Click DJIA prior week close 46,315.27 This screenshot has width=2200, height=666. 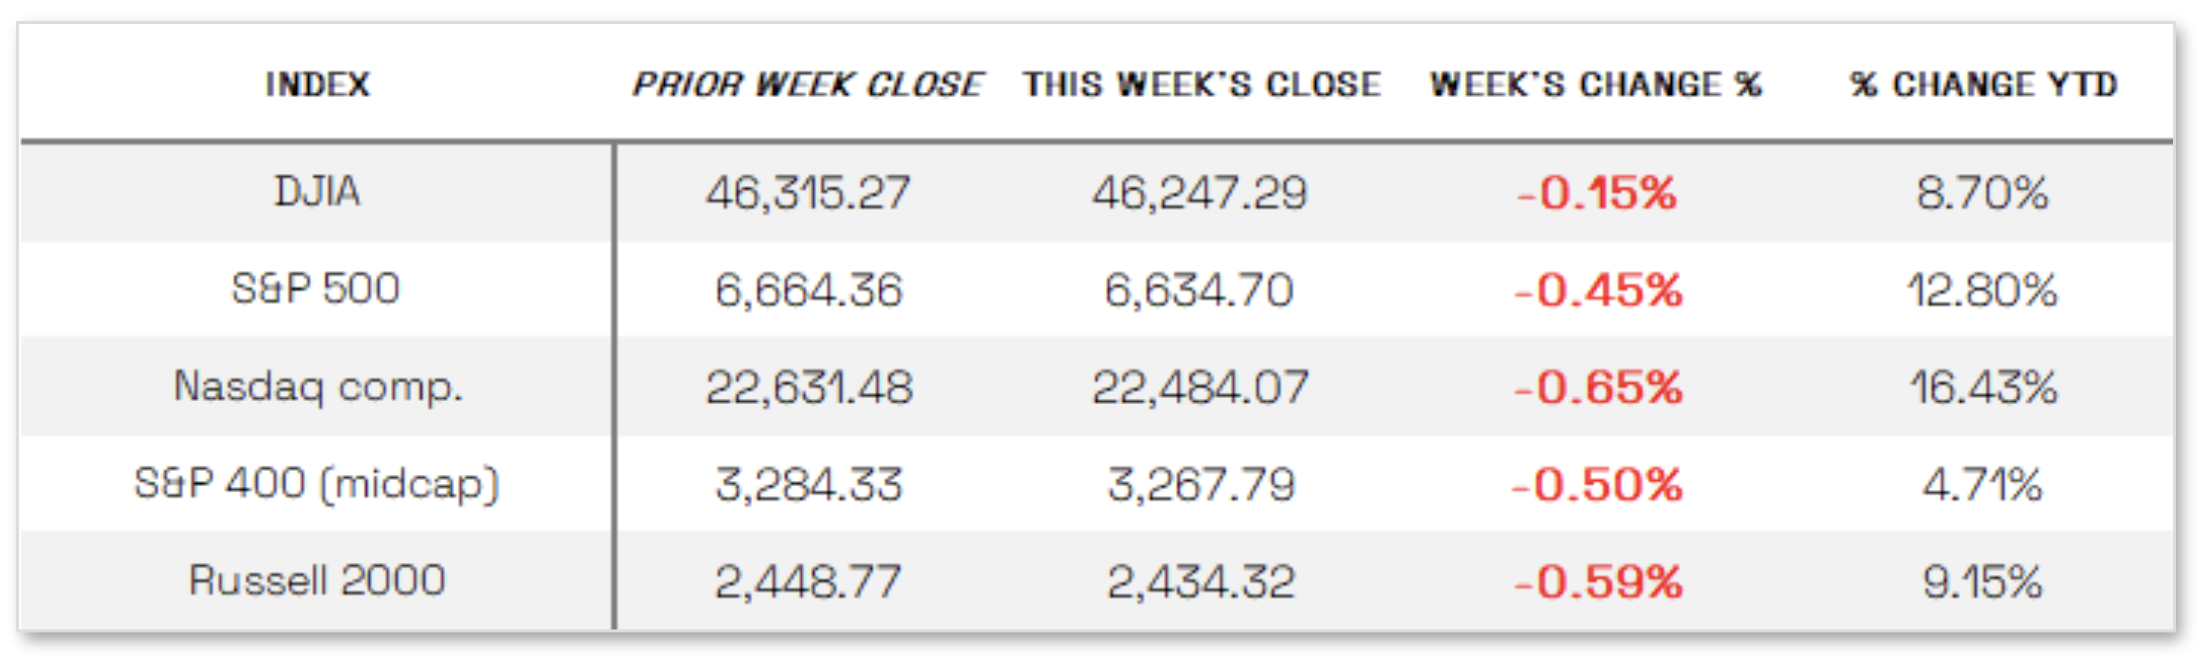click(x=808, y=192)
